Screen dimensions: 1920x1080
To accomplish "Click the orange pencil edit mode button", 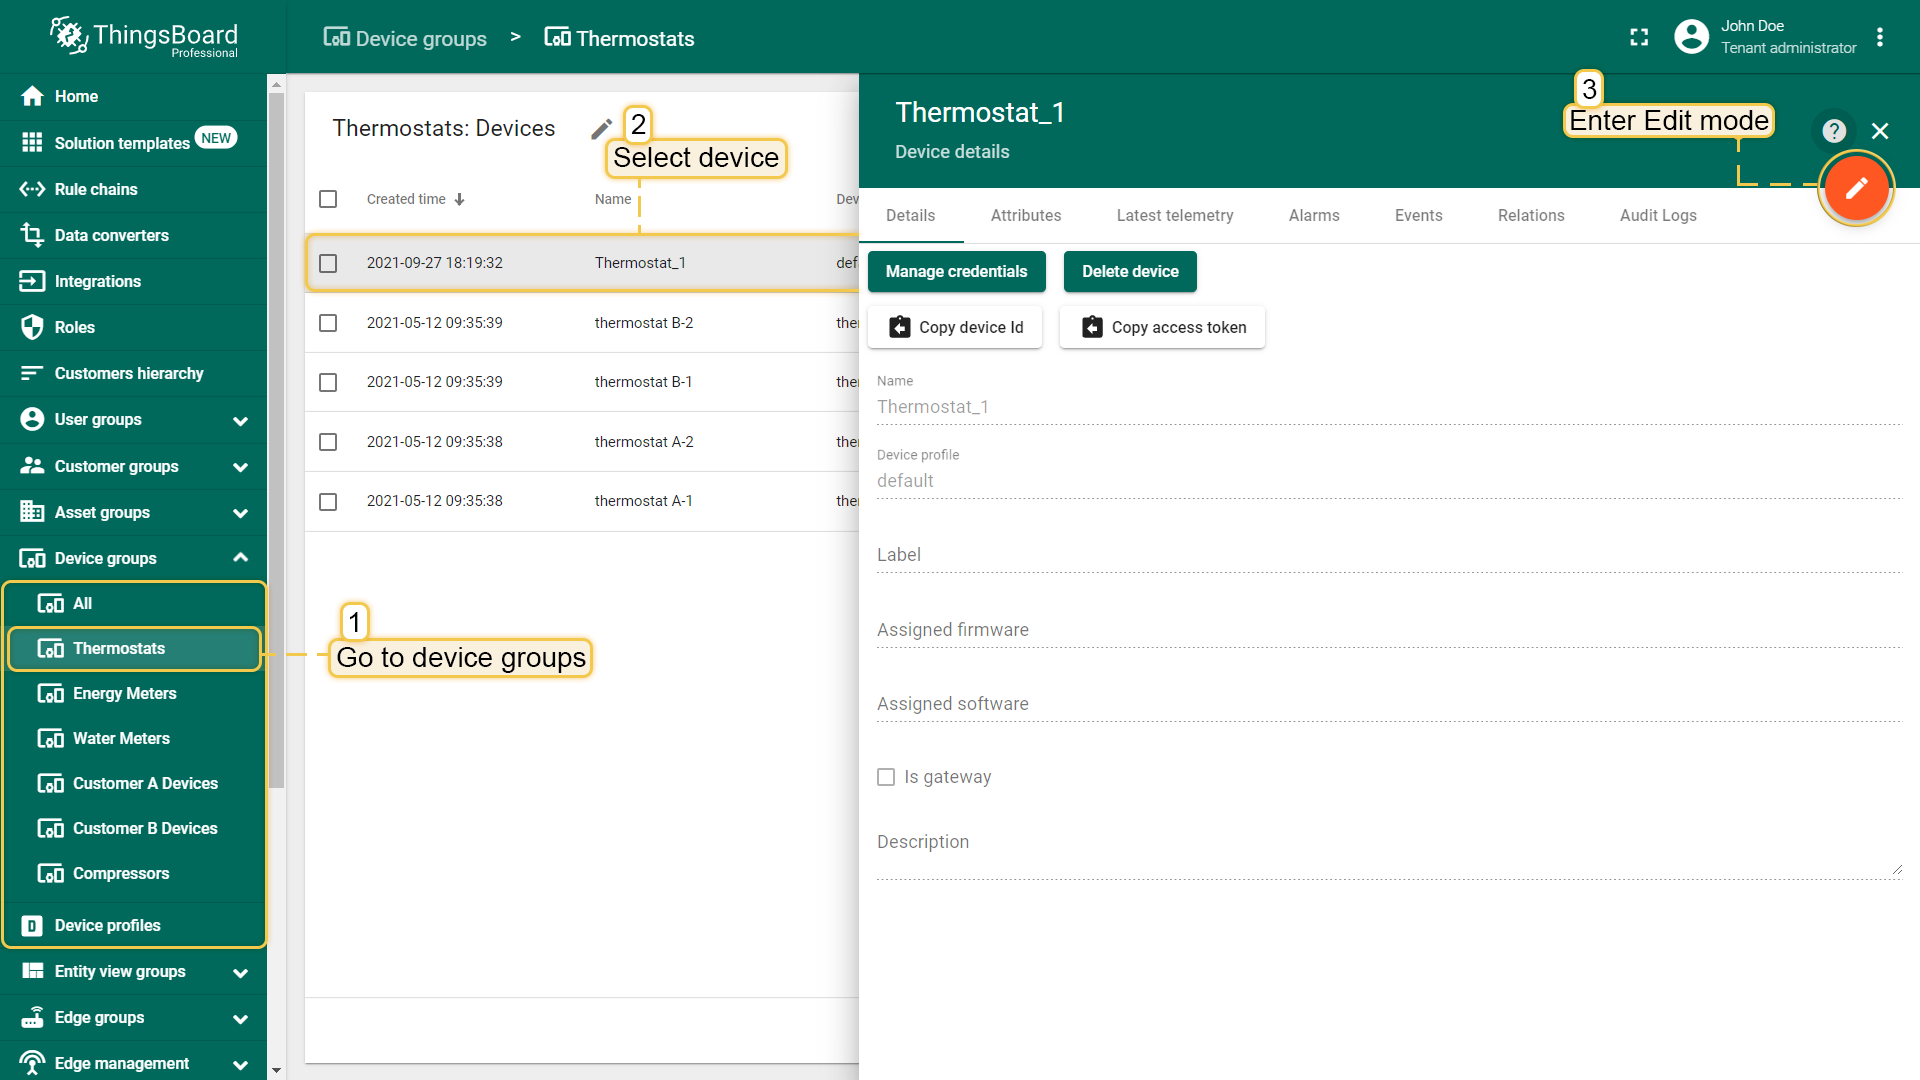I will pos(1856,188).
